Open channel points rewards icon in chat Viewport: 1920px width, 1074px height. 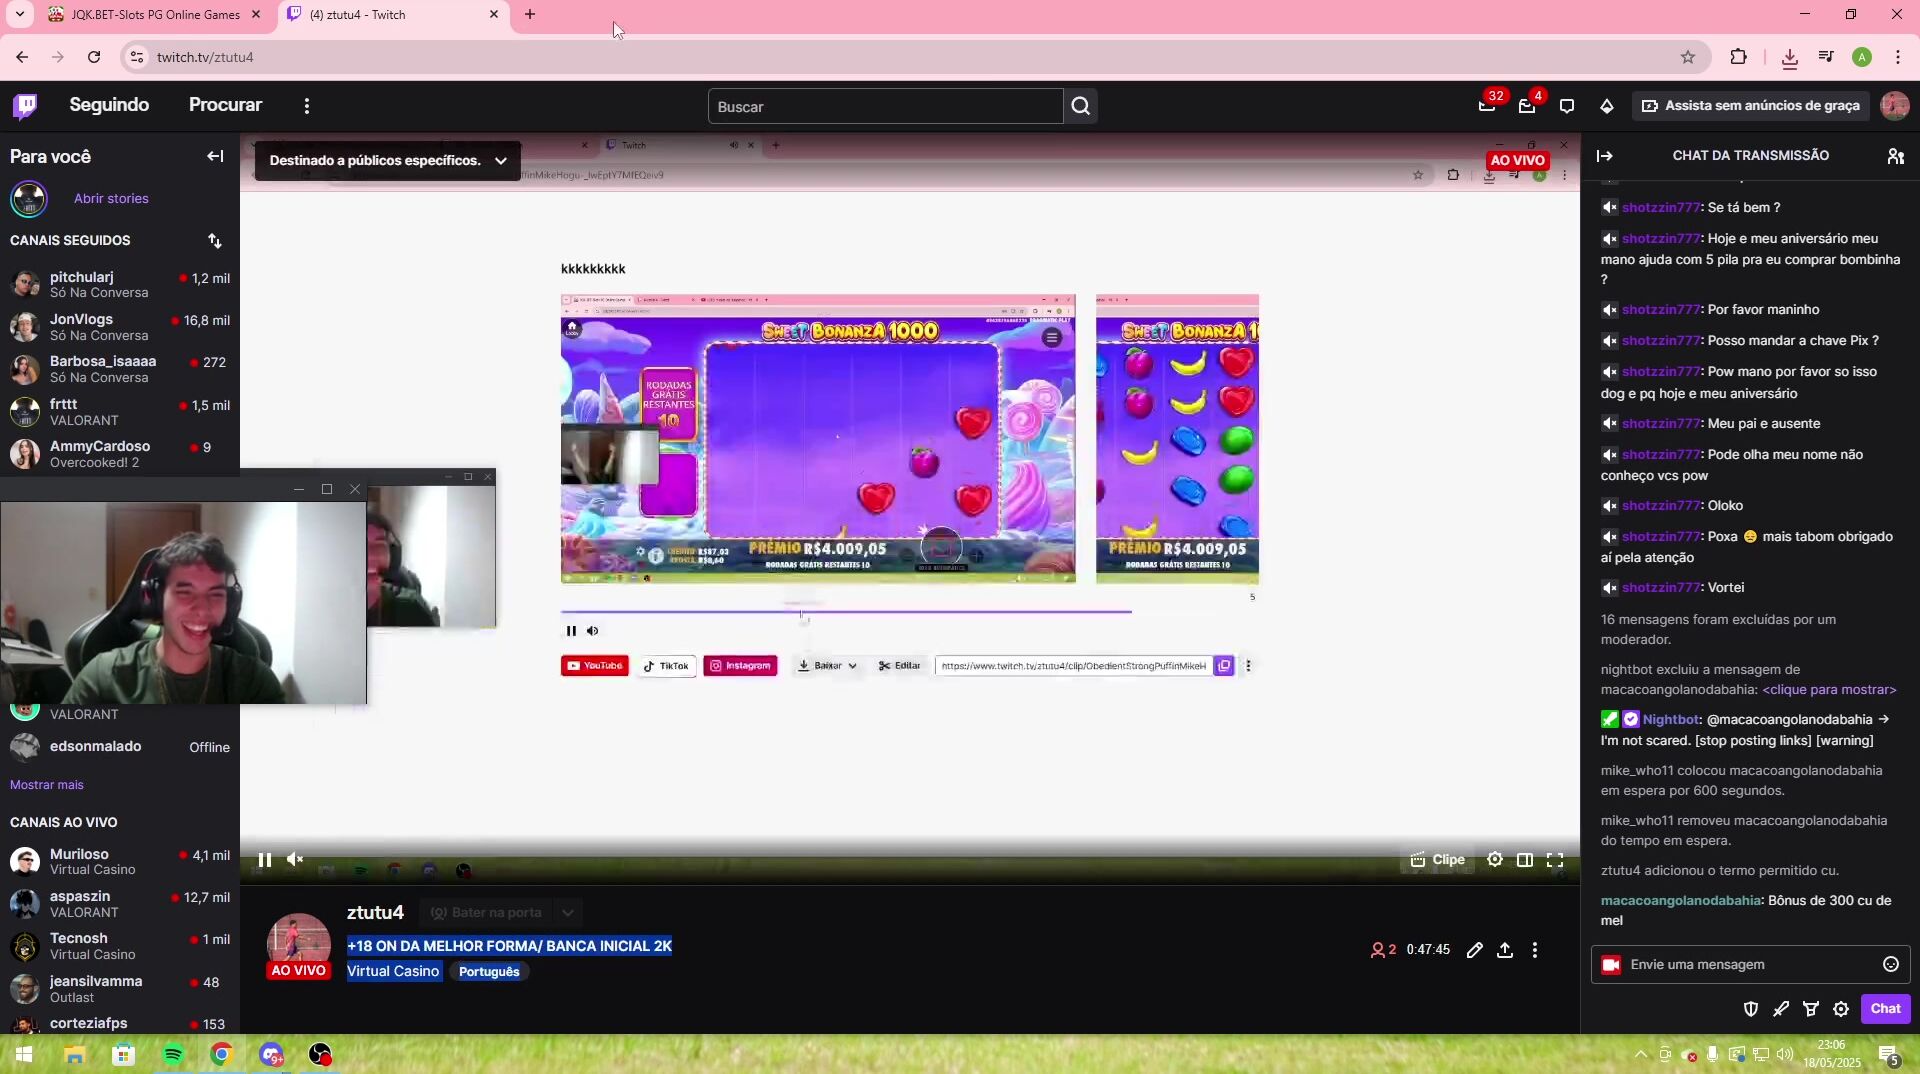pos(1811,1010)
